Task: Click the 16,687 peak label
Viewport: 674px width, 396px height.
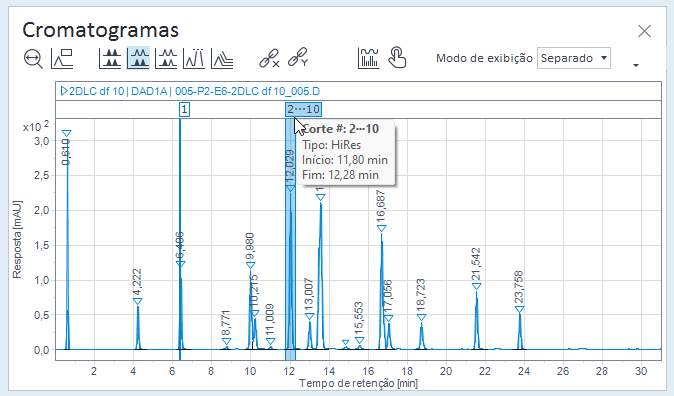Action: 381,207
